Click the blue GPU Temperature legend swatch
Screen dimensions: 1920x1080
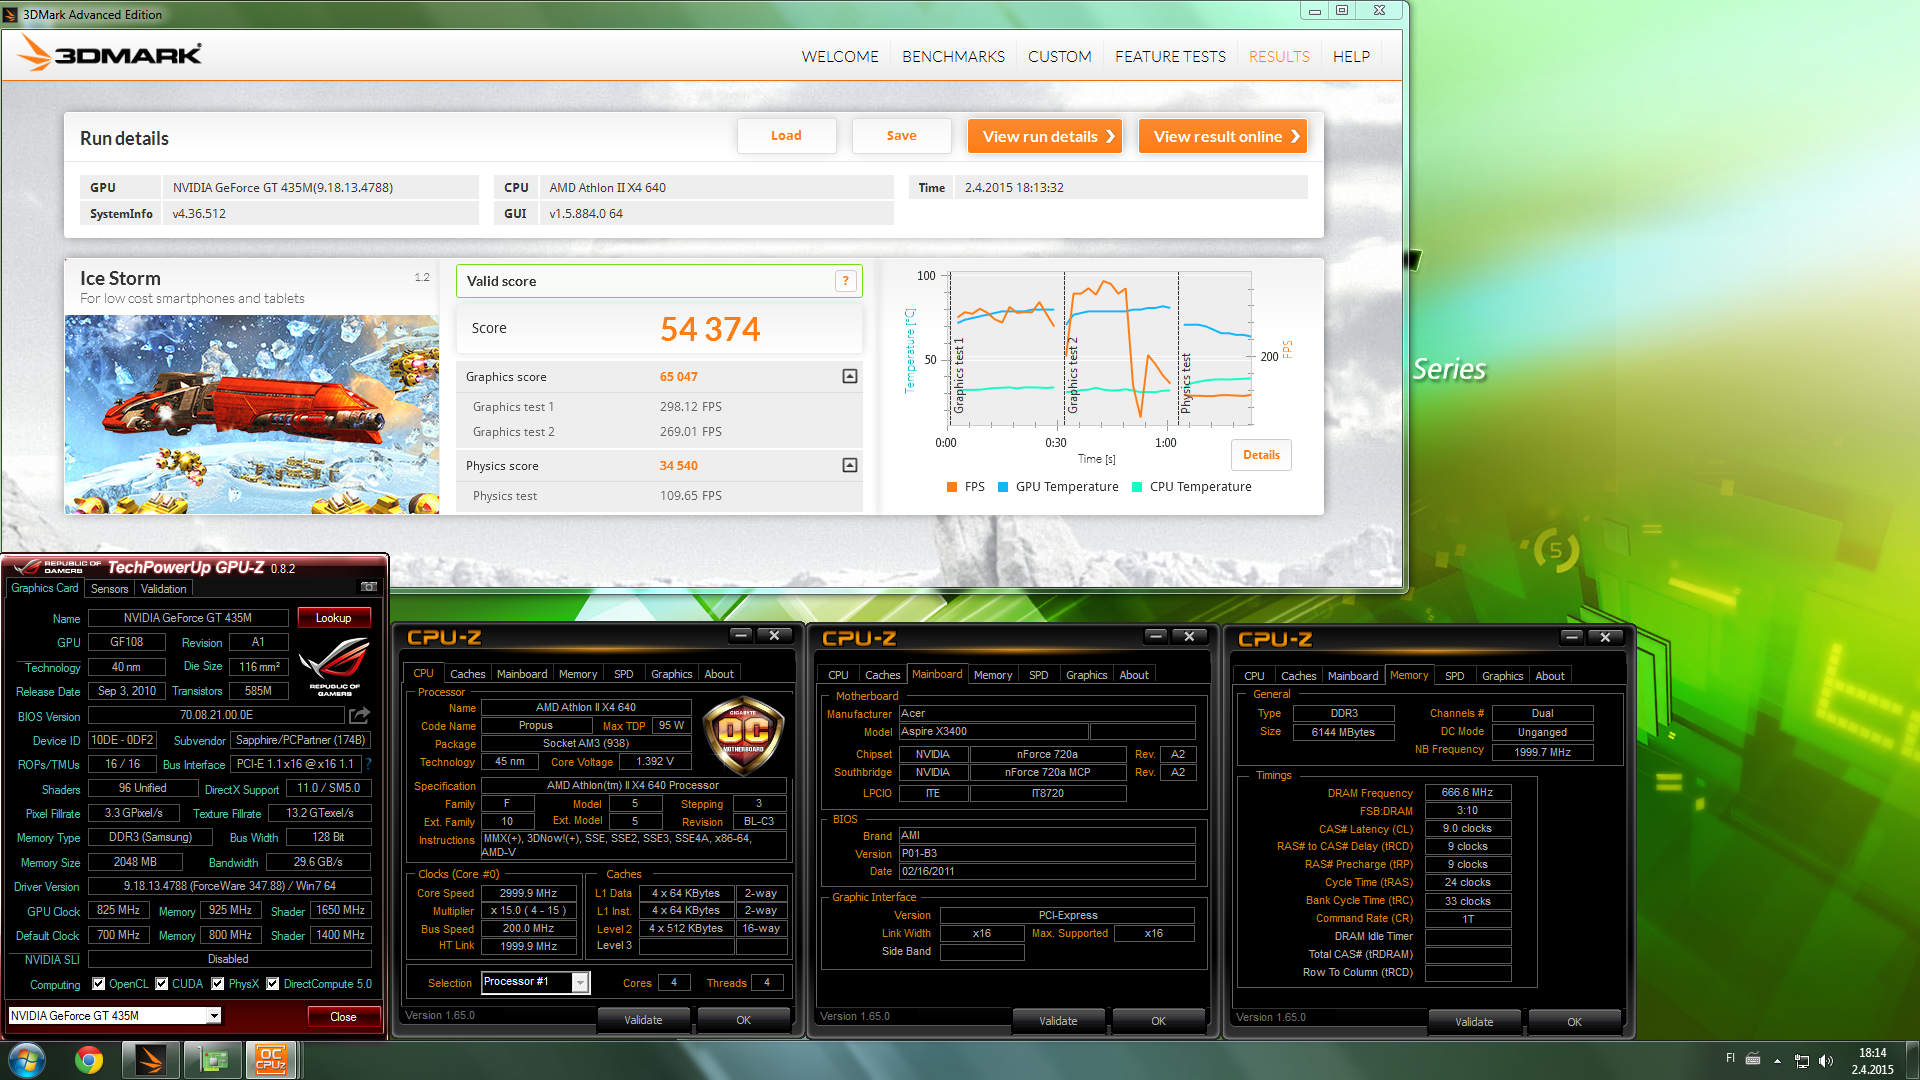(1003, 487)
